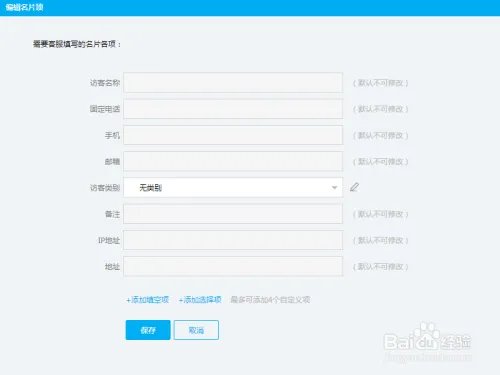The height and width of the screenshot is (375, 500).
Task: Click the 默认不可修改 note beside 邮箱
Action: (380, 162)
